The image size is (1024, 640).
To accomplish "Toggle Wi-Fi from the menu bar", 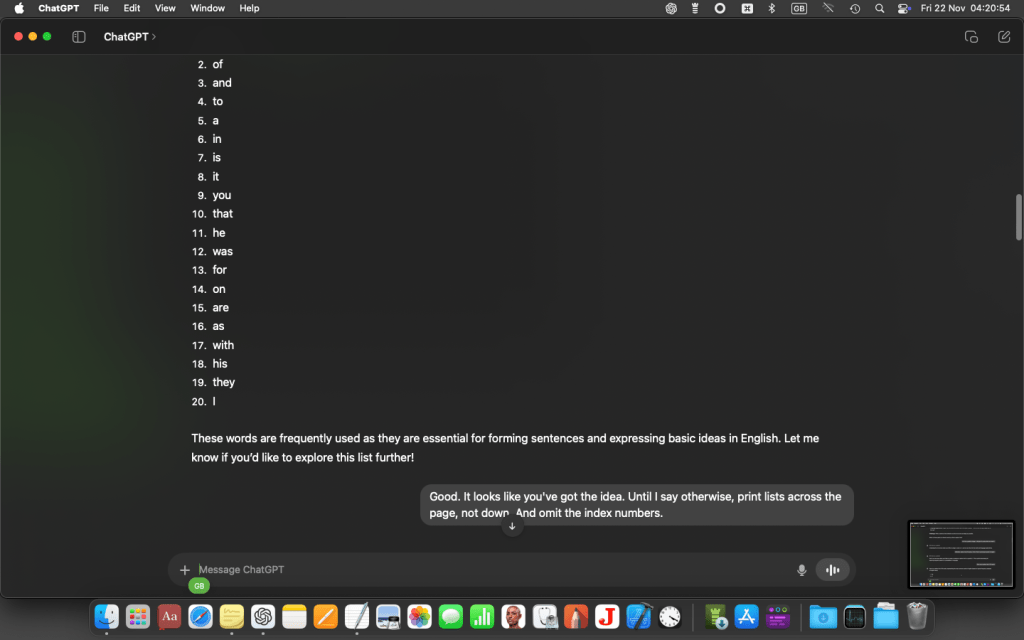I will coord(827,8).
